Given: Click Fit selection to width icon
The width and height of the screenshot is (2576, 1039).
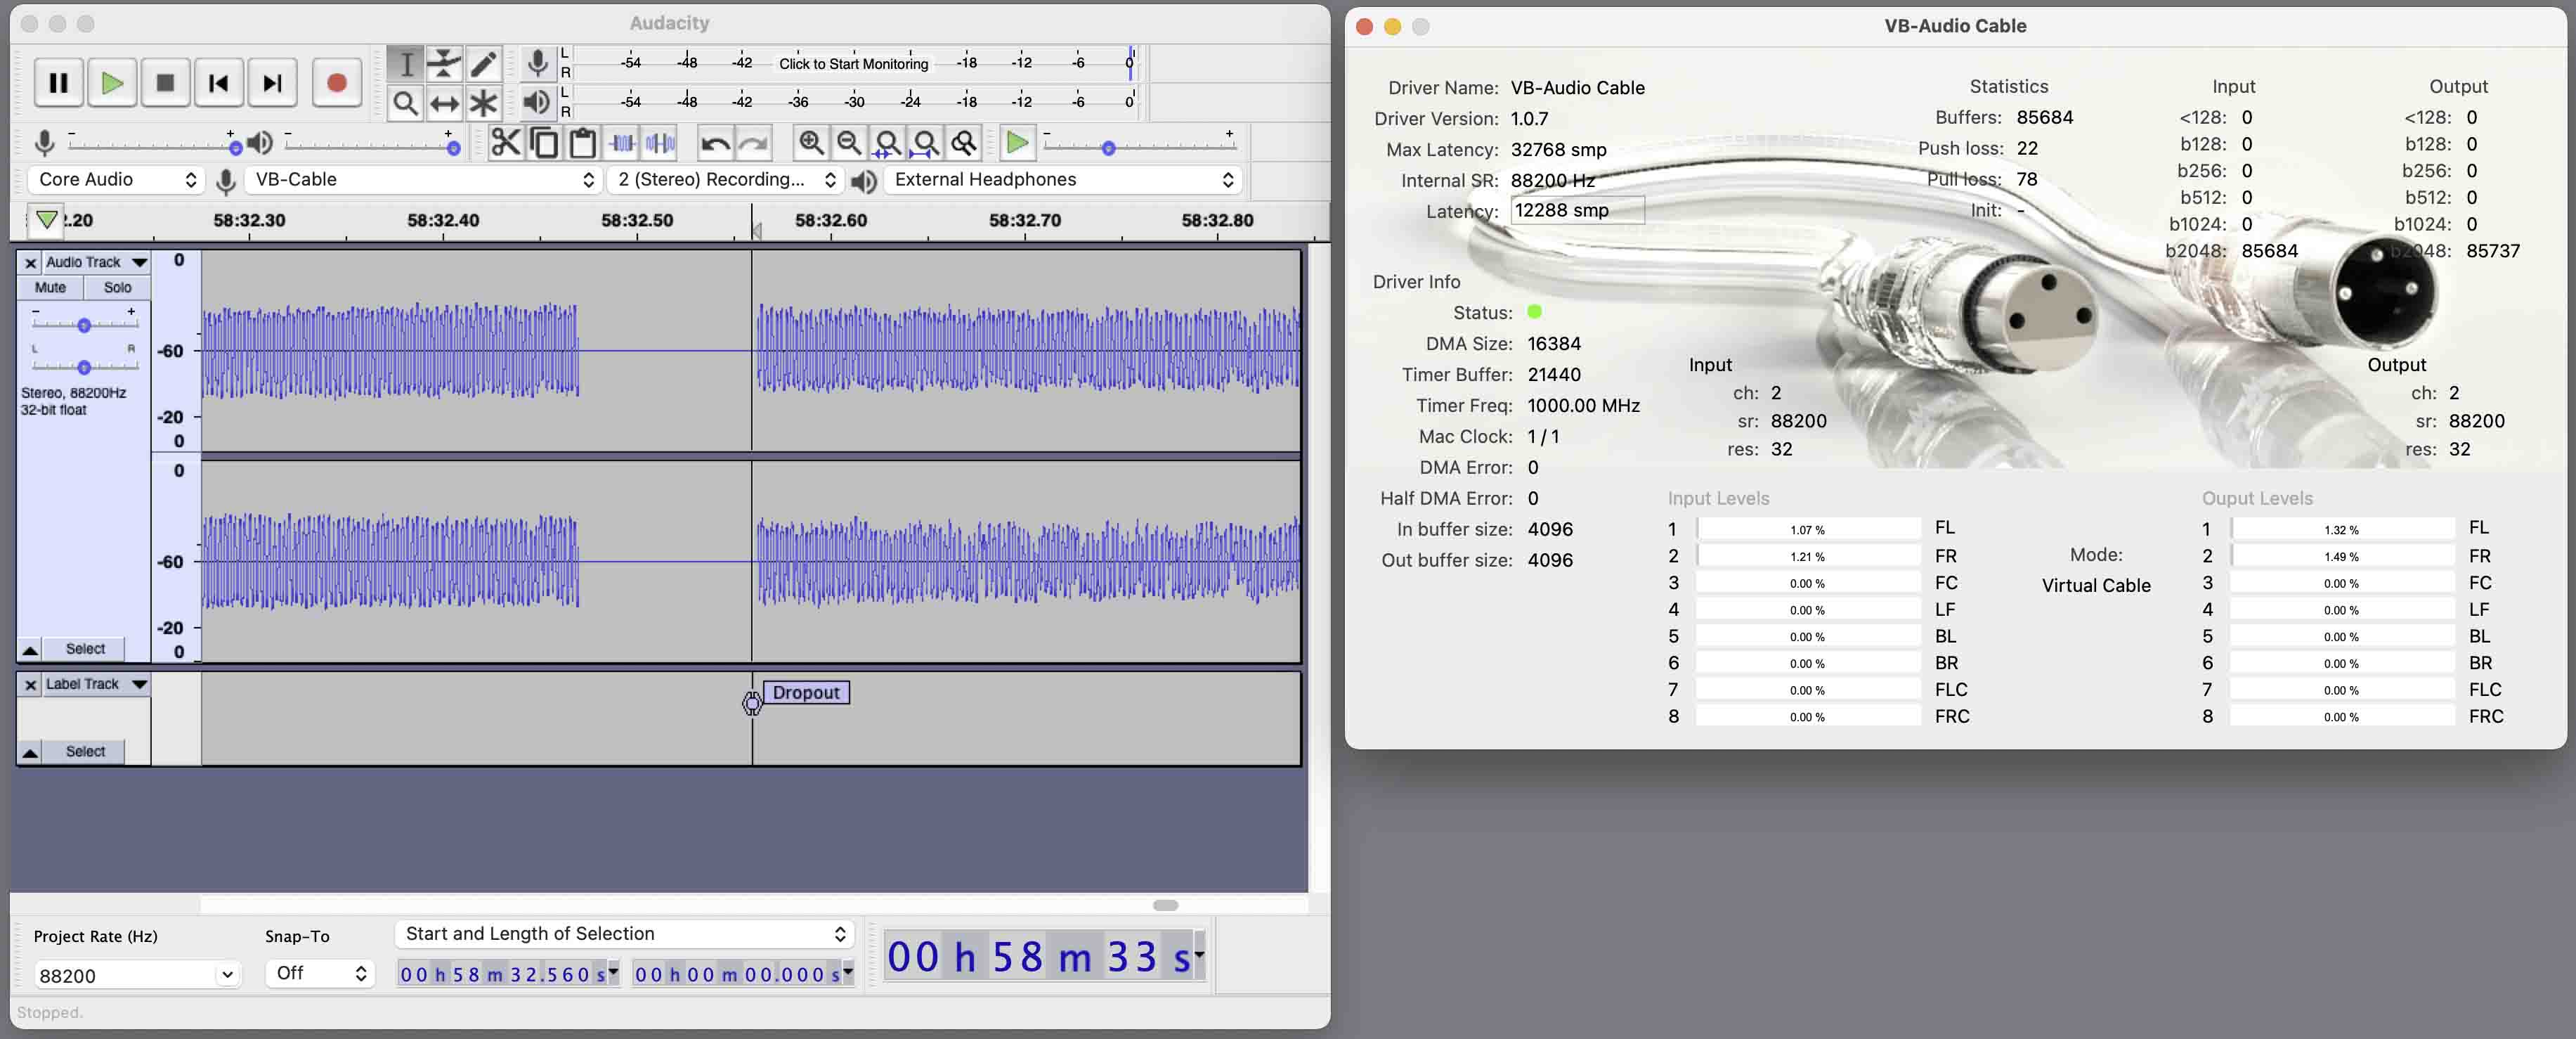Looking at the screenshot, I should 887,143.
